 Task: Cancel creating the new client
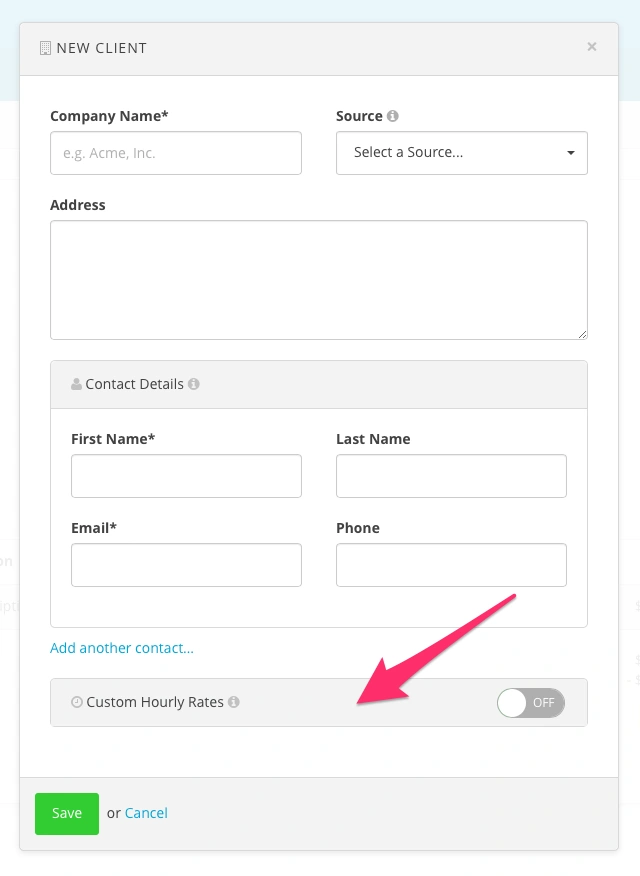tap(146, 813)
